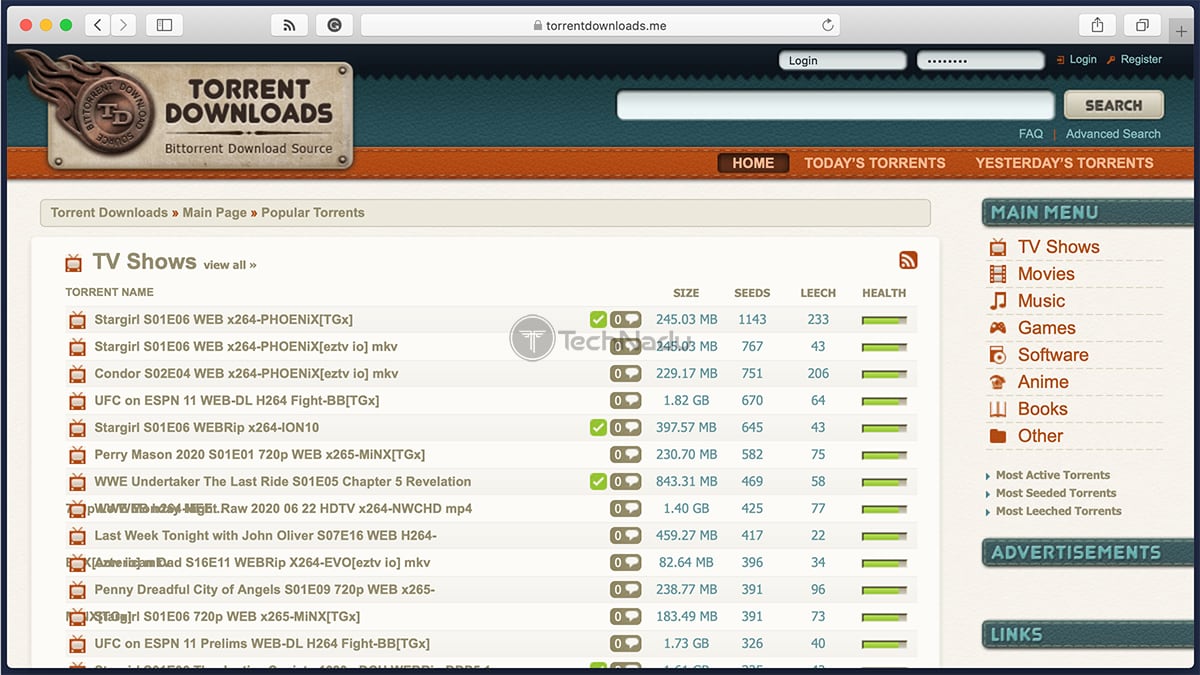This screenshot has width=1200, height=675.
Task: Click the password field
Action: point(980,60)
